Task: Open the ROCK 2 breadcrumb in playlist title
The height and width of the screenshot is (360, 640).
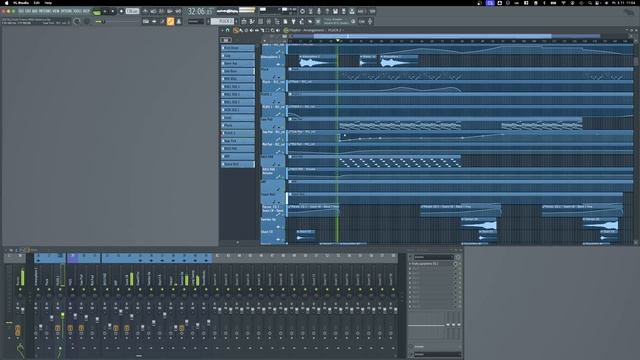Action: click(x=335, y=30)
